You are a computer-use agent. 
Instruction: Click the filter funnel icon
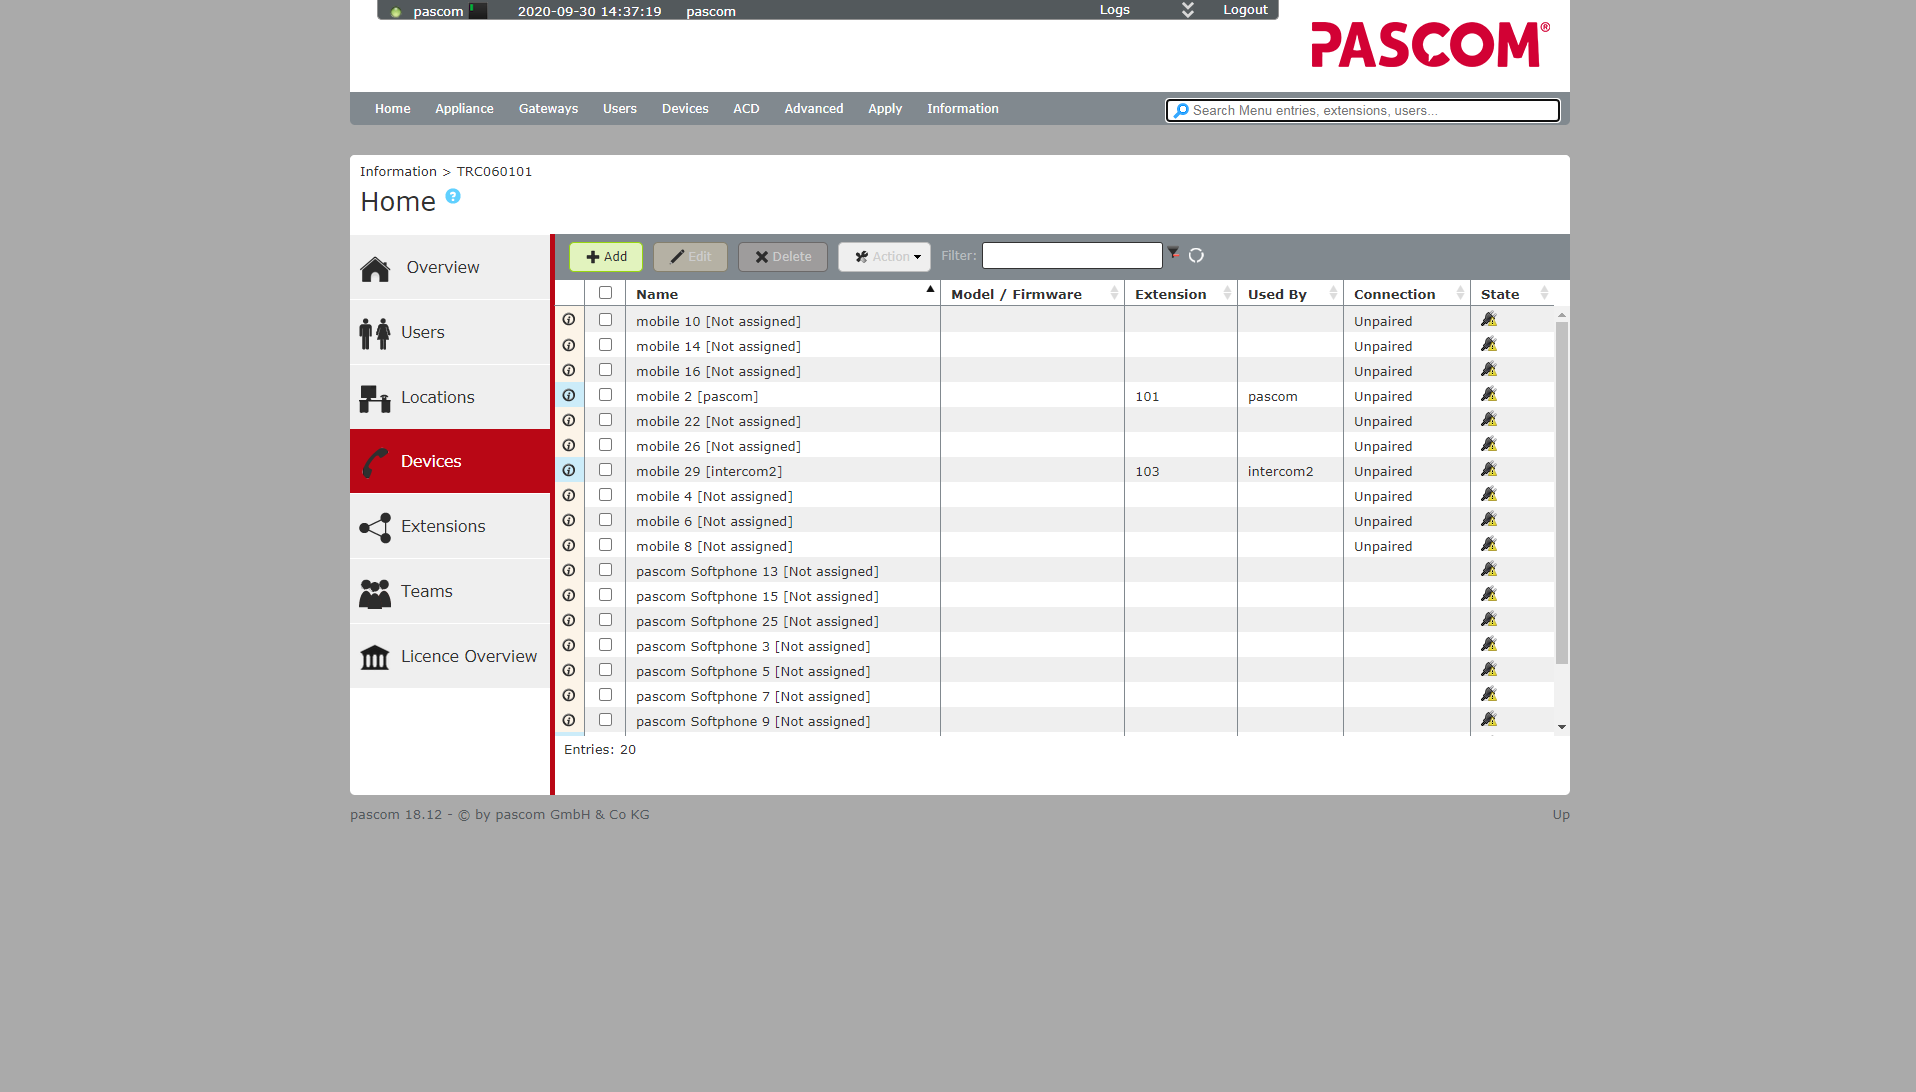coord(1173,254)
